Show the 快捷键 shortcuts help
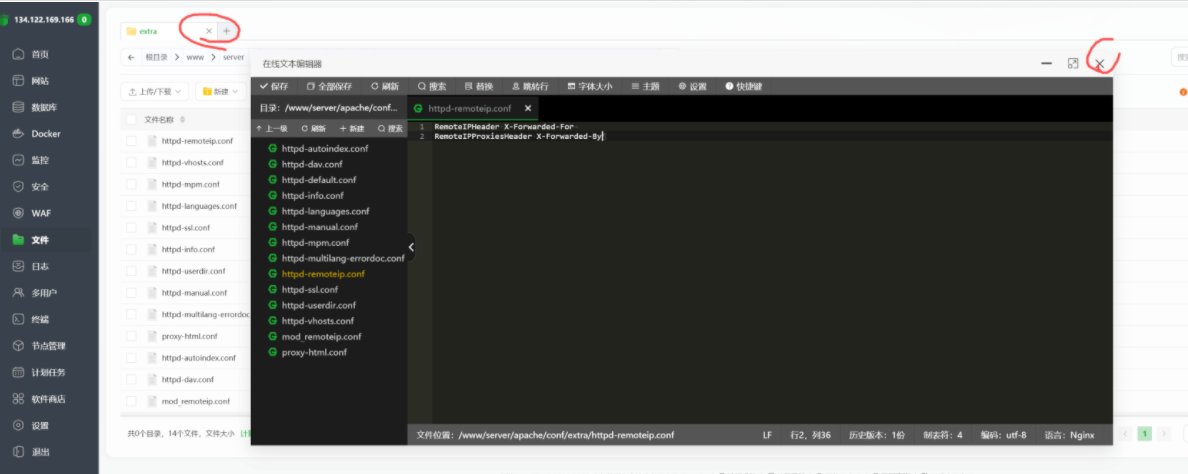1188x474 pixels. (743, 86)
